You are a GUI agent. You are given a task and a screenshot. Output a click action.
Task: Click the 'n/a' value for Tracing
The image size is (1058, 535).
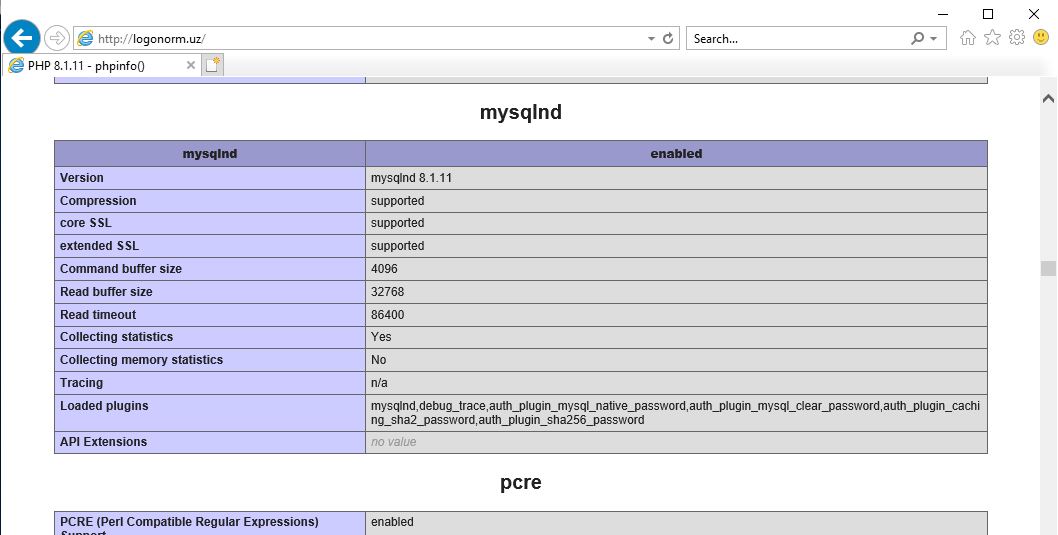coord(379,383)
